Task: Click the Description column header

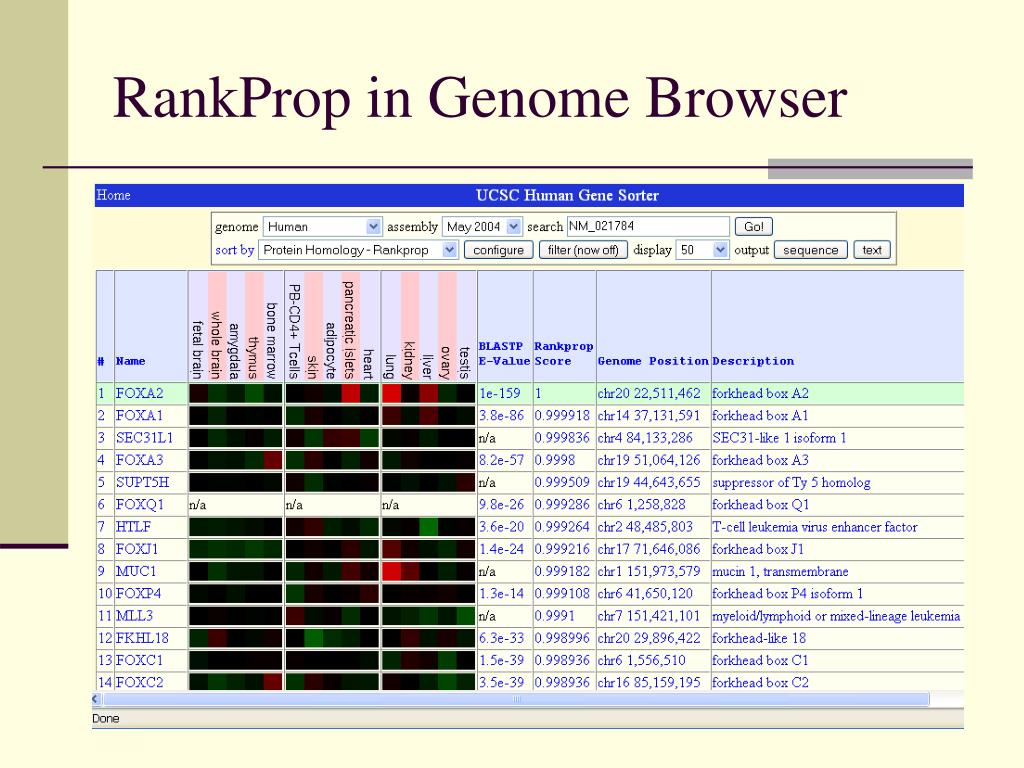Action: click(753, 360)
